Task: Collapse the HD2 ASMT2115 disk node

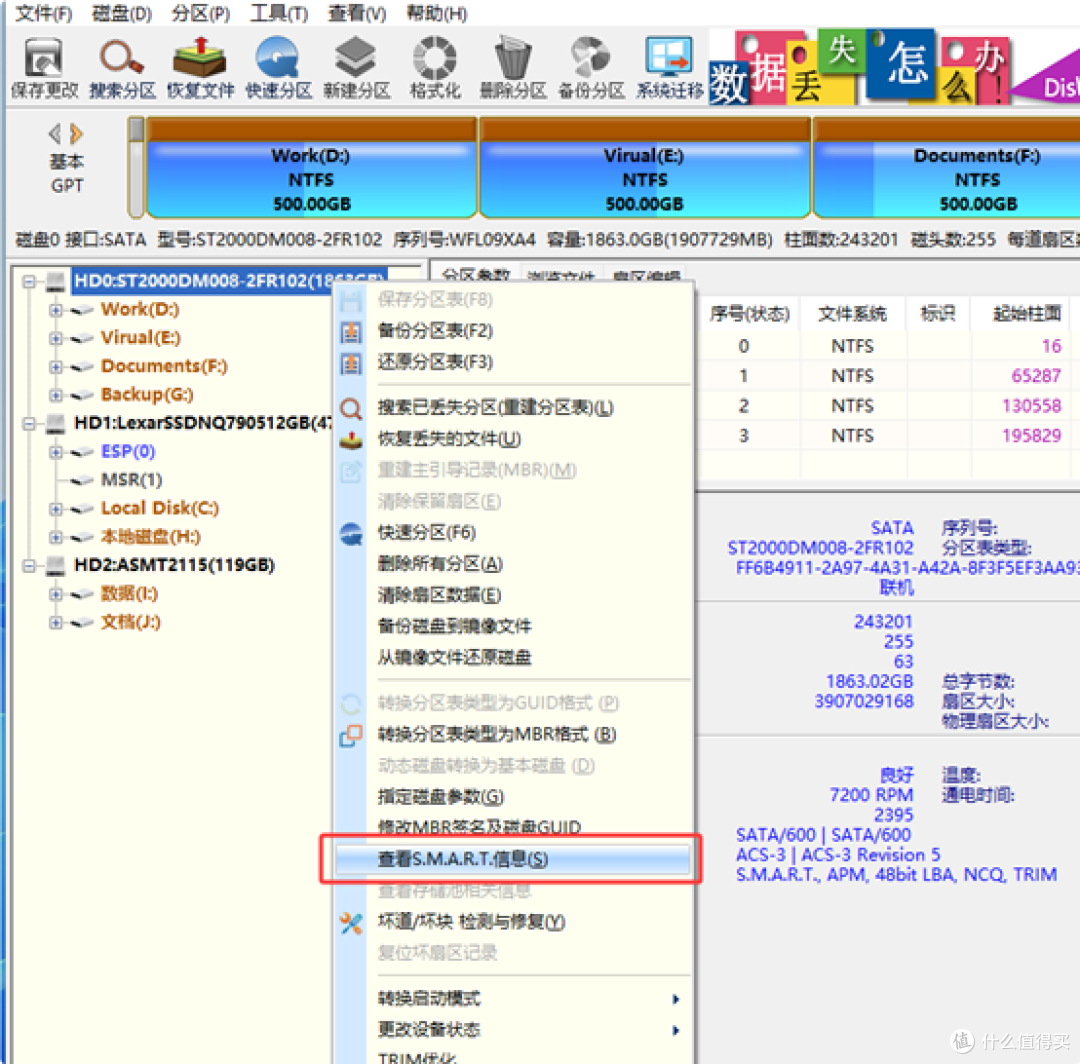Action: tap(29, 566)
